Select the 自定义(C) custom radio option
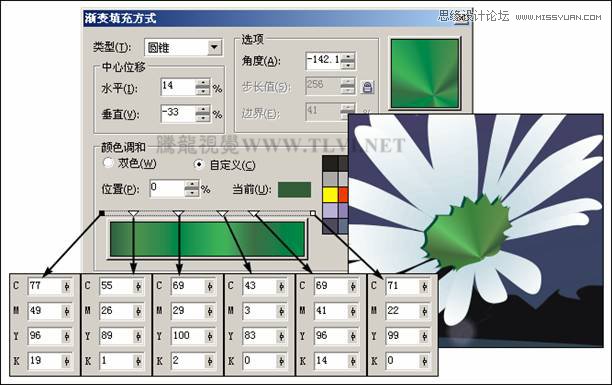The width and height of the screenshot is (612, 385). click(199, 164)
